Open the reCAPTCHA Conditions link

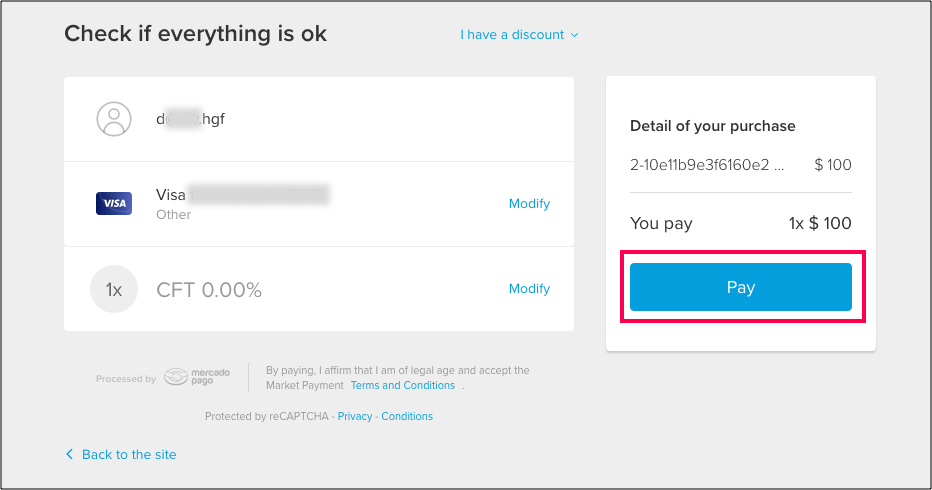407,416
